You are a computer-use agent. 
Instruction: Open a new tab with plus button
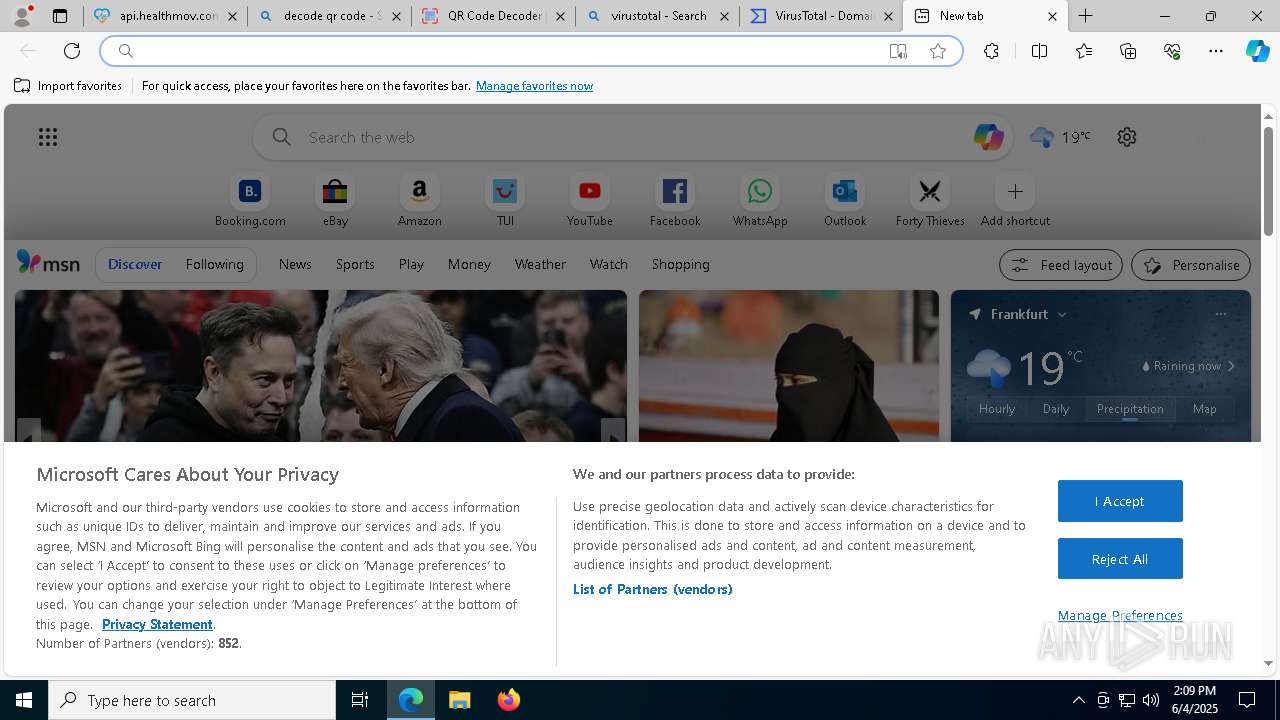click(x=1085, y=16)
